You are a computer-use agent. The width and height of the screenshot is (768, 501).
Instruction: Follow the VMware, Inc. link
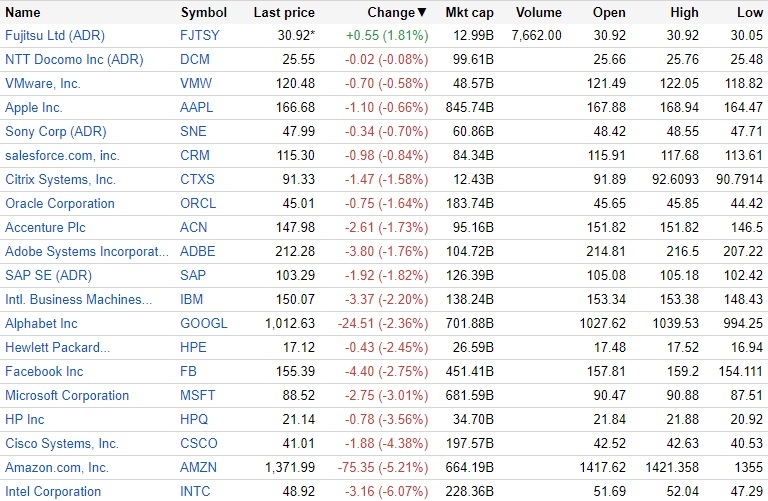pyautogui.click(x=43, y=84)
